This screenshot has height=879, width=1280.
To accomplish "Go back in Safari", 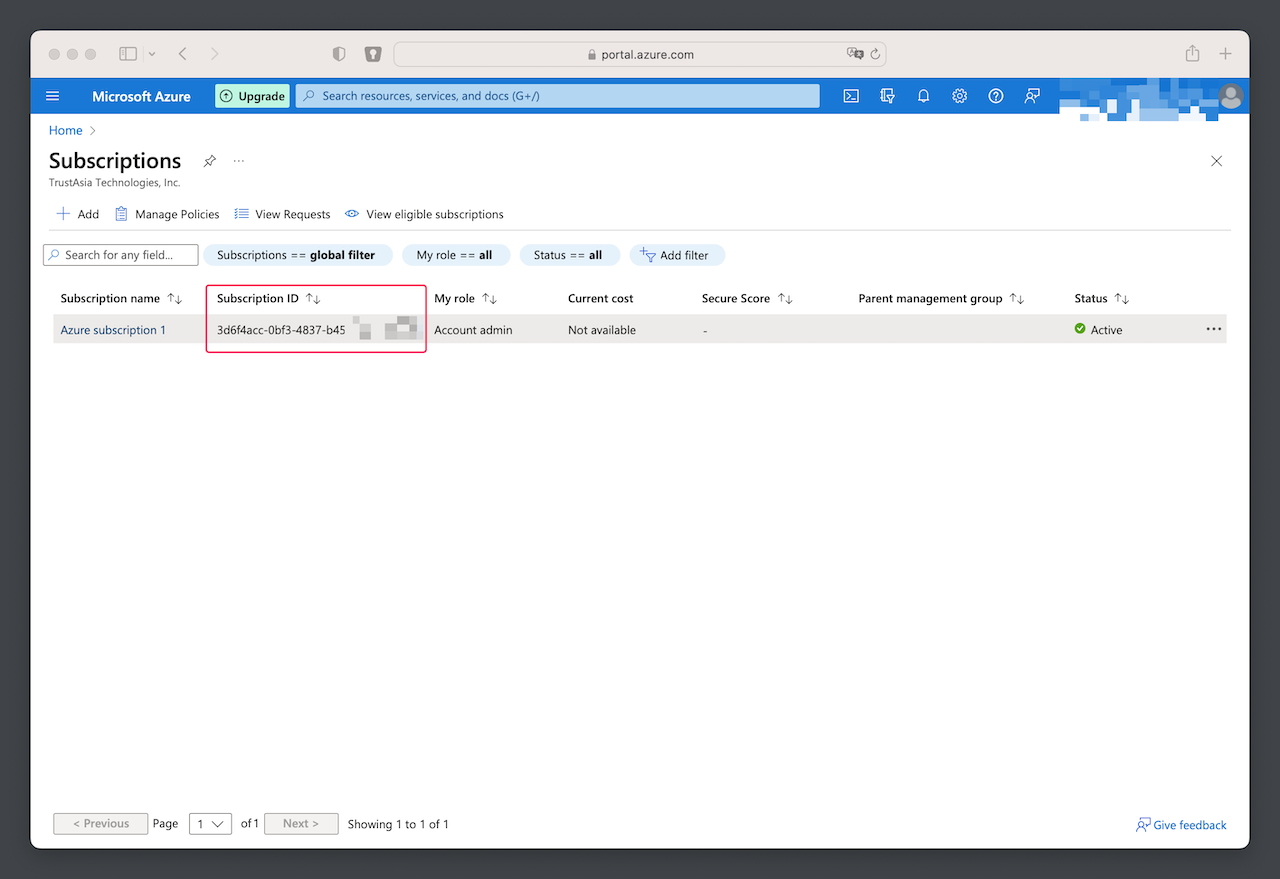I will pos(182,54).
